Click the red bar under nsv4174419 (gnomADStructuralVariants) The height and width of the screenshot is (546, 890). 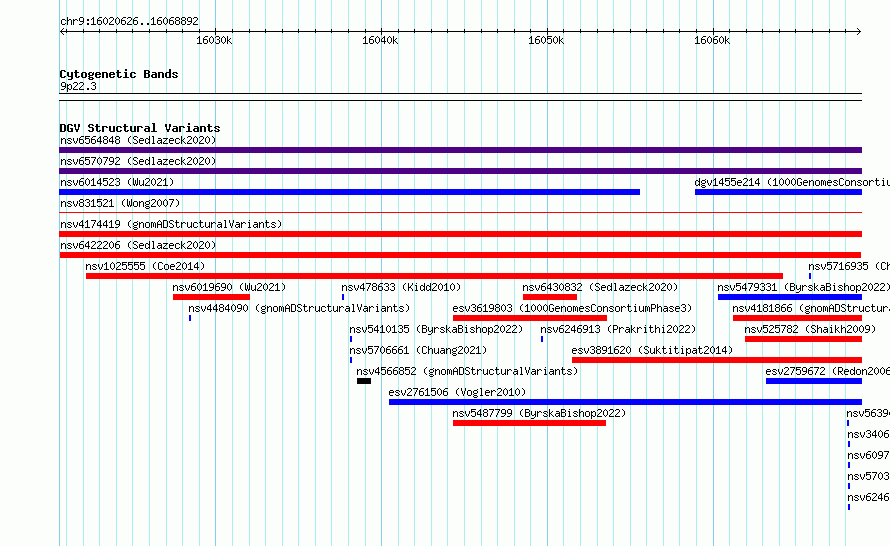pos(460,234)
